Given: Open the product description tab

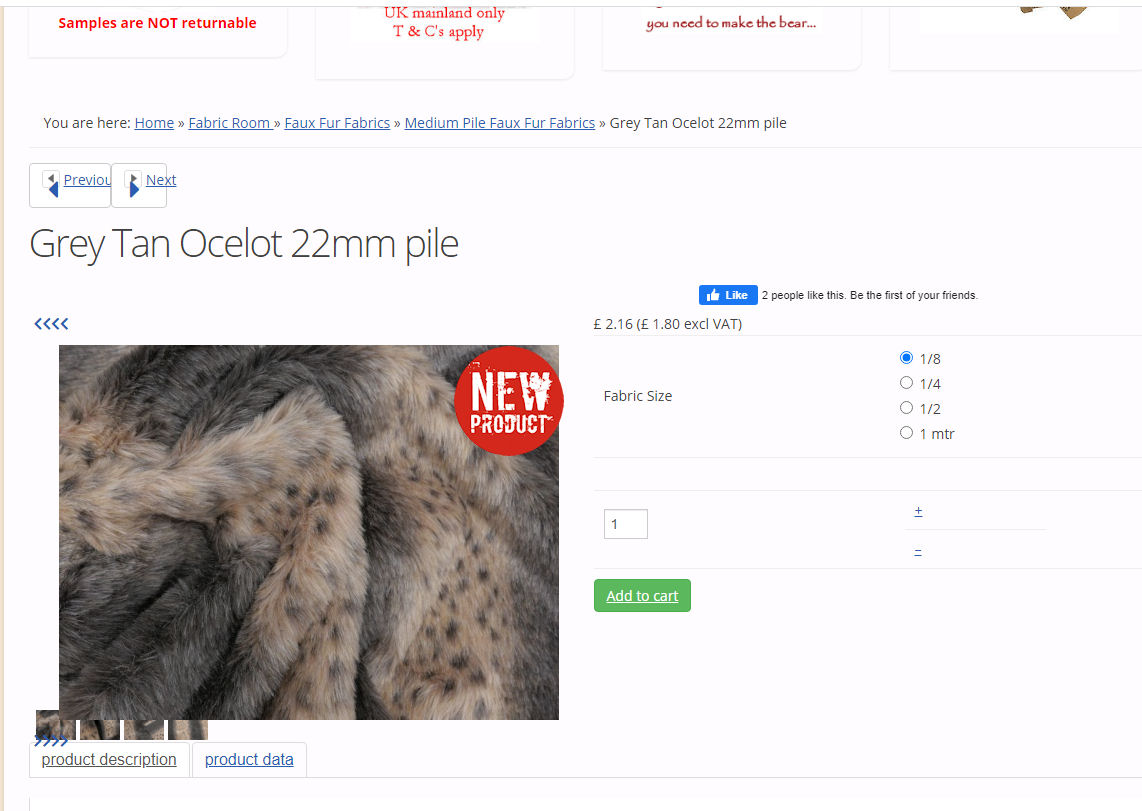Looking at the screenshot, I should [109, 759].
